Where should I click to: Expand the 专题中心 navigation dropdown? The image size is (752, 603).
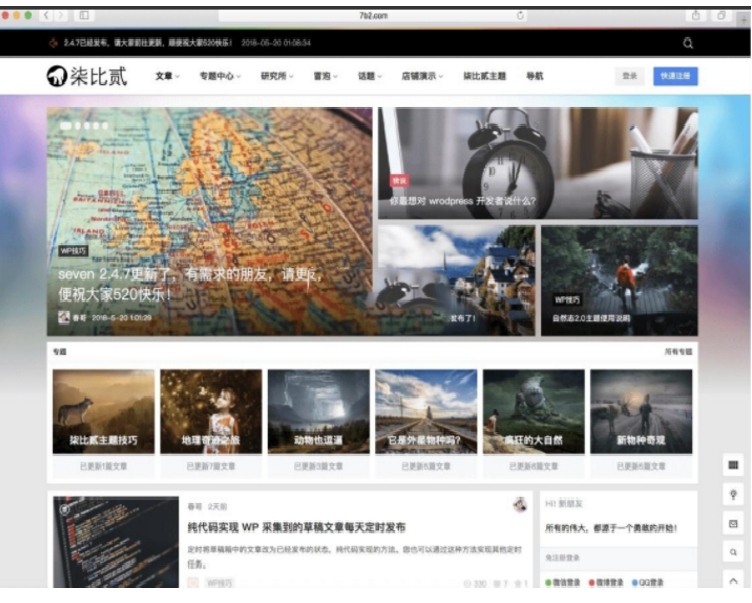(x=220, y=76)
